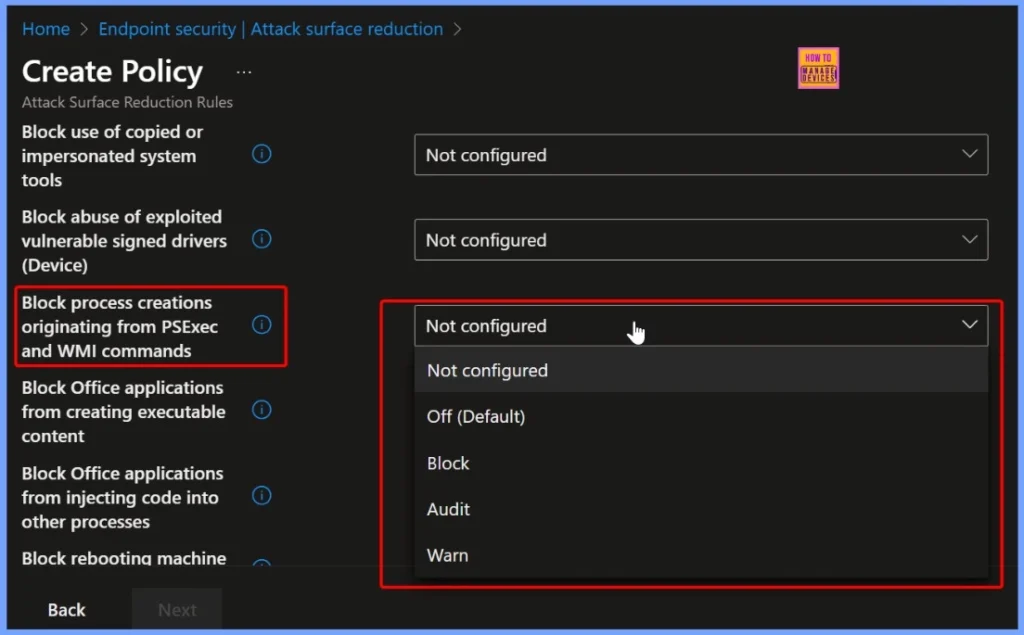Navigate to the Home breadcrumb link
The height and width of the screenshot is (635, 1024).
tap(45, 29)
